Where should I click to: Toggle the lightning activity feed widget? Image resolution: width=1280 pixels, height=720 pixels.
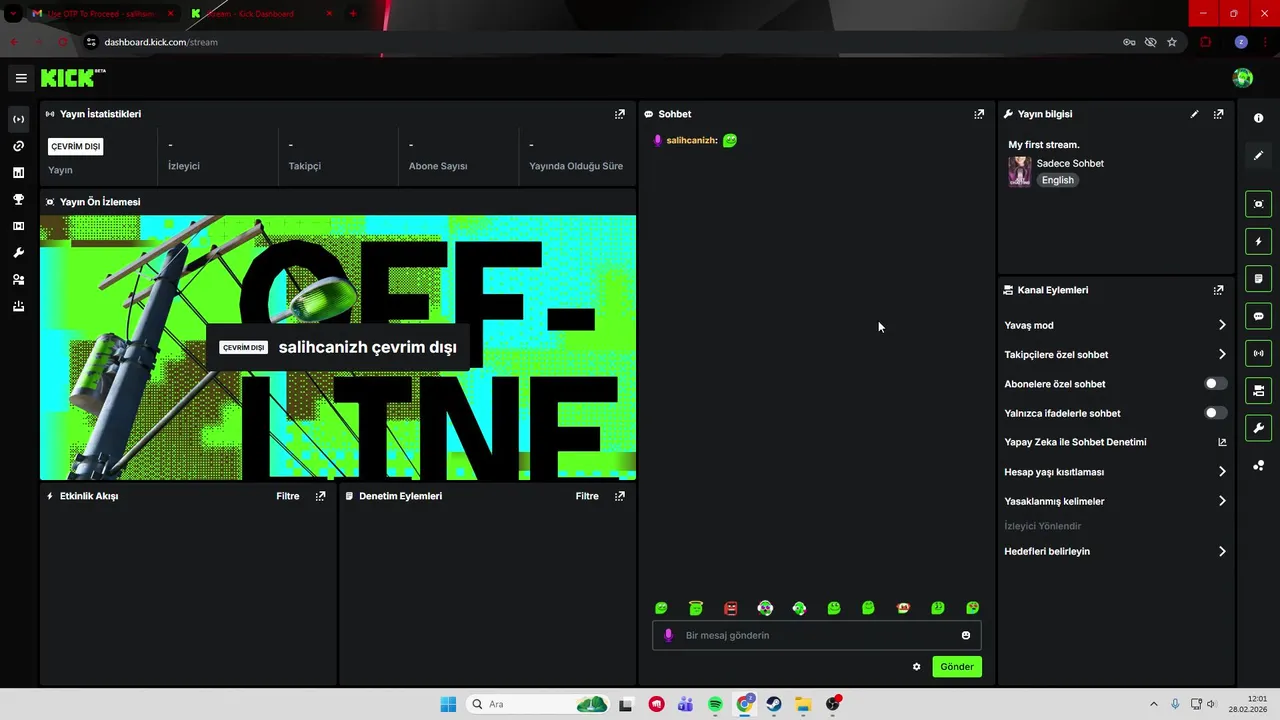[1258, 241]
